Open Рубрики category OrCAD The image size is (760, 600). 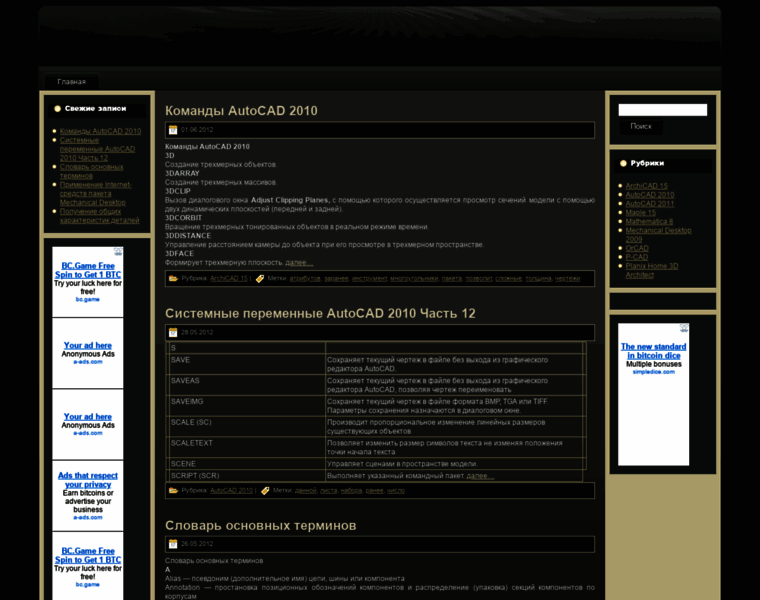(x=637, y=248)
